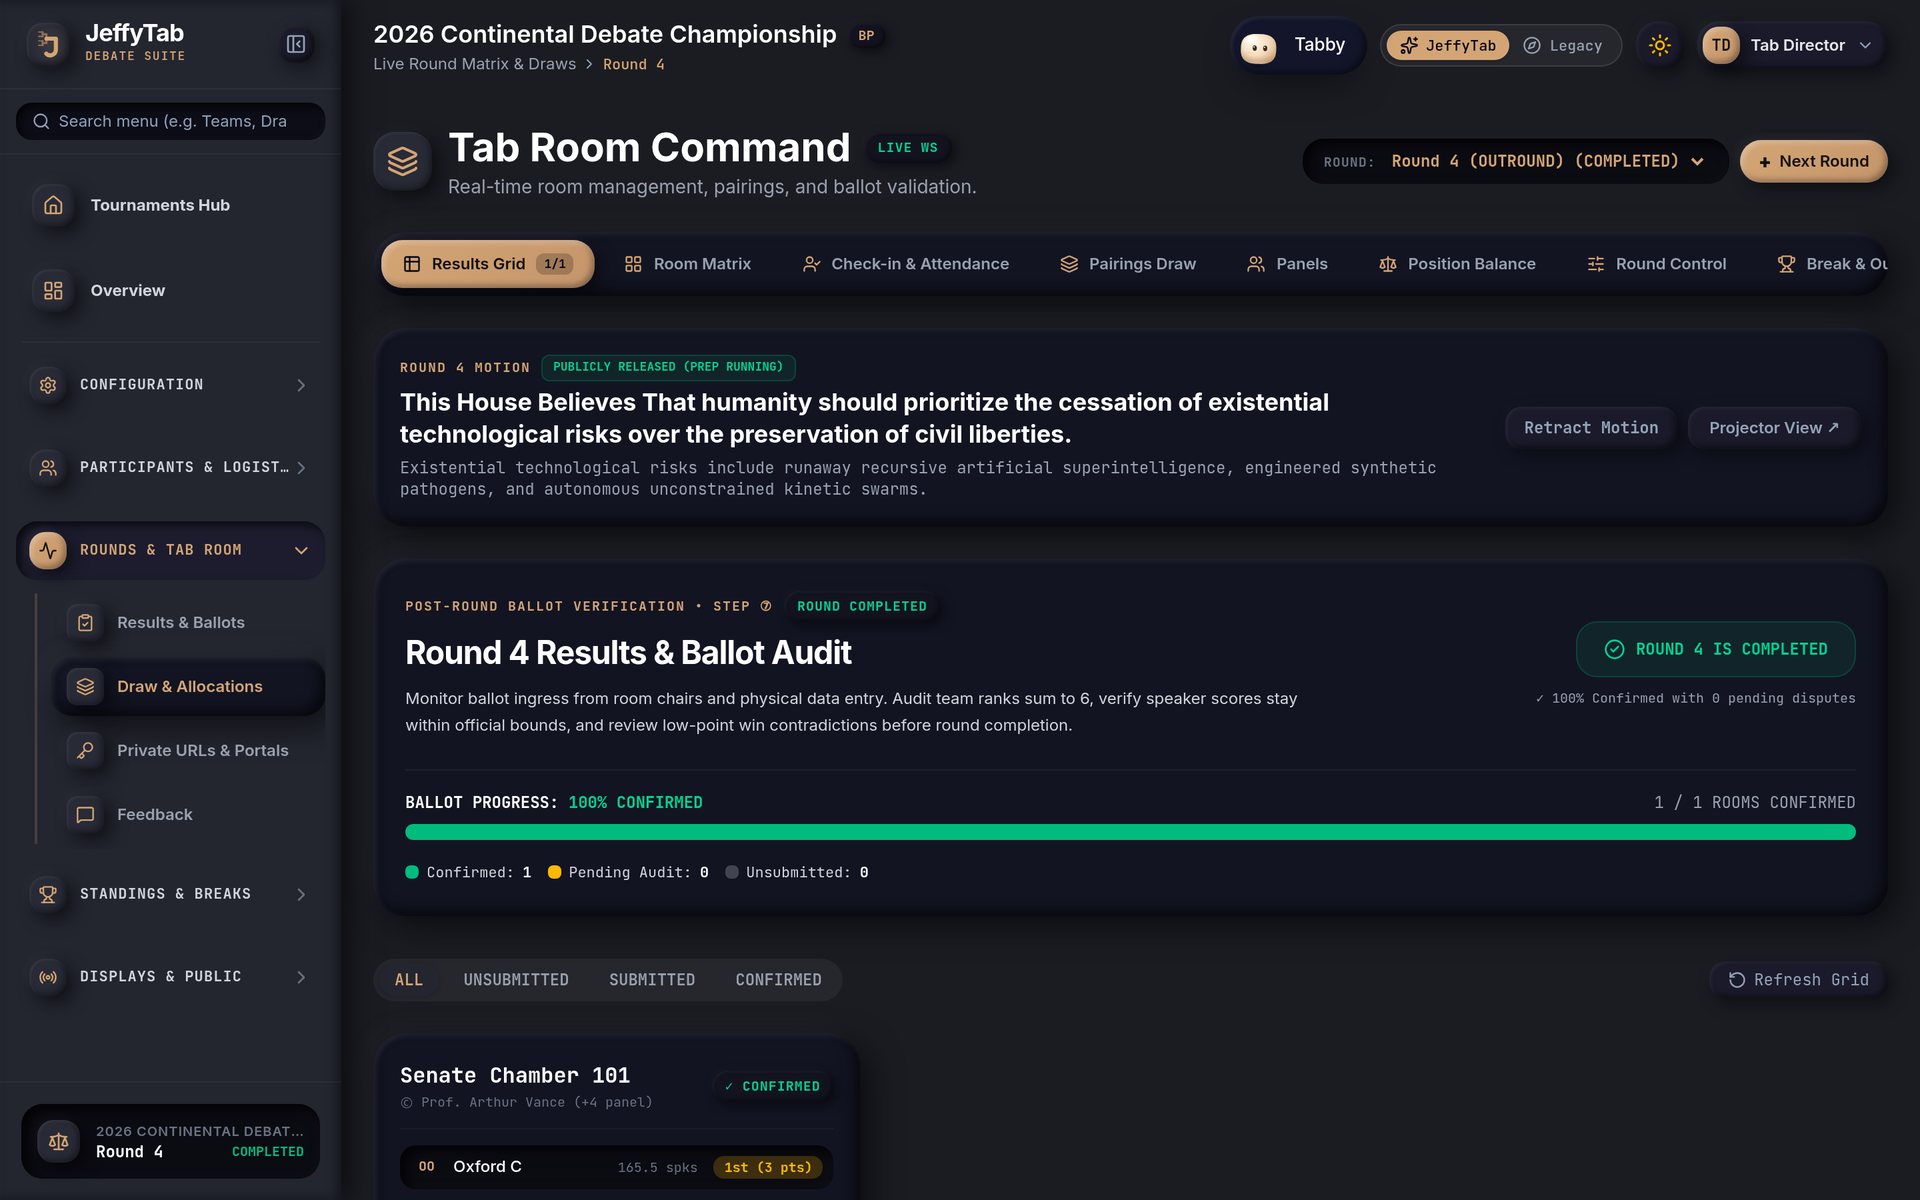Image resolution: width=1920 pixels, height=1200 pixels.
Task: Click the Private URLs key icon
Action: pyautogui.click(x=85, y=750)
